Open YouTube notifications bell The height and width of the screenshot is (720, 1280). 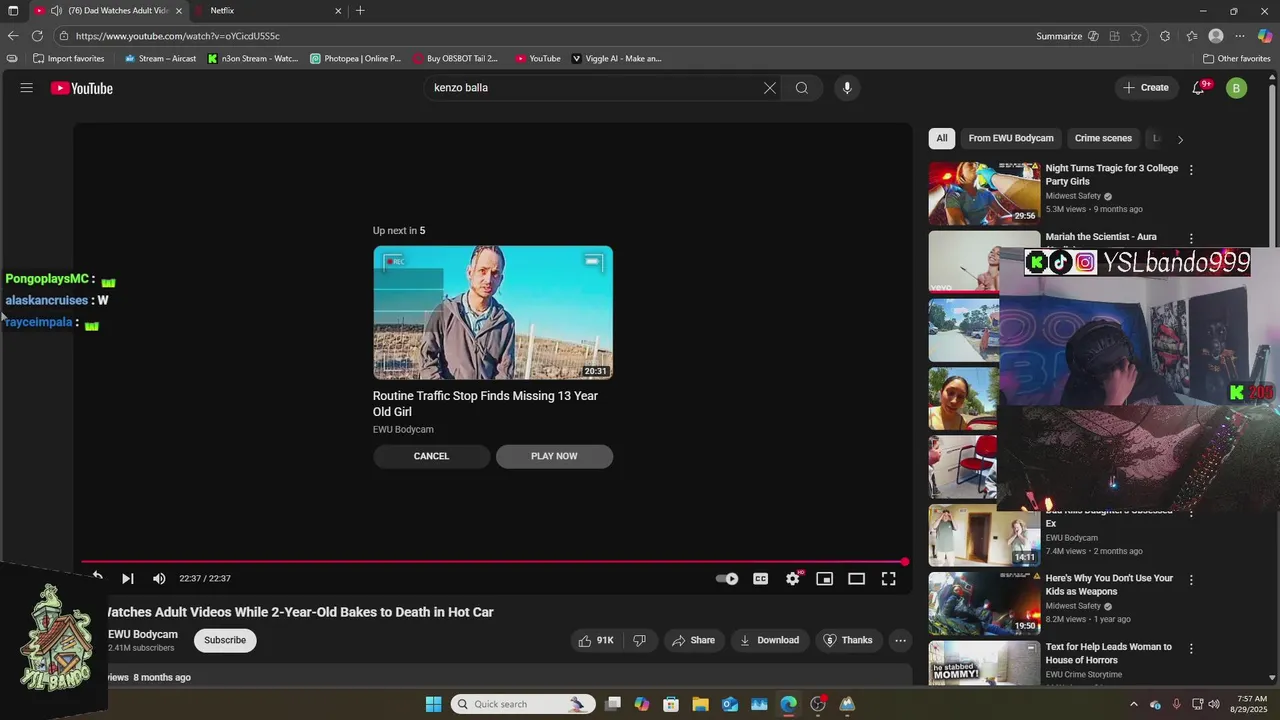point(1198,88)
